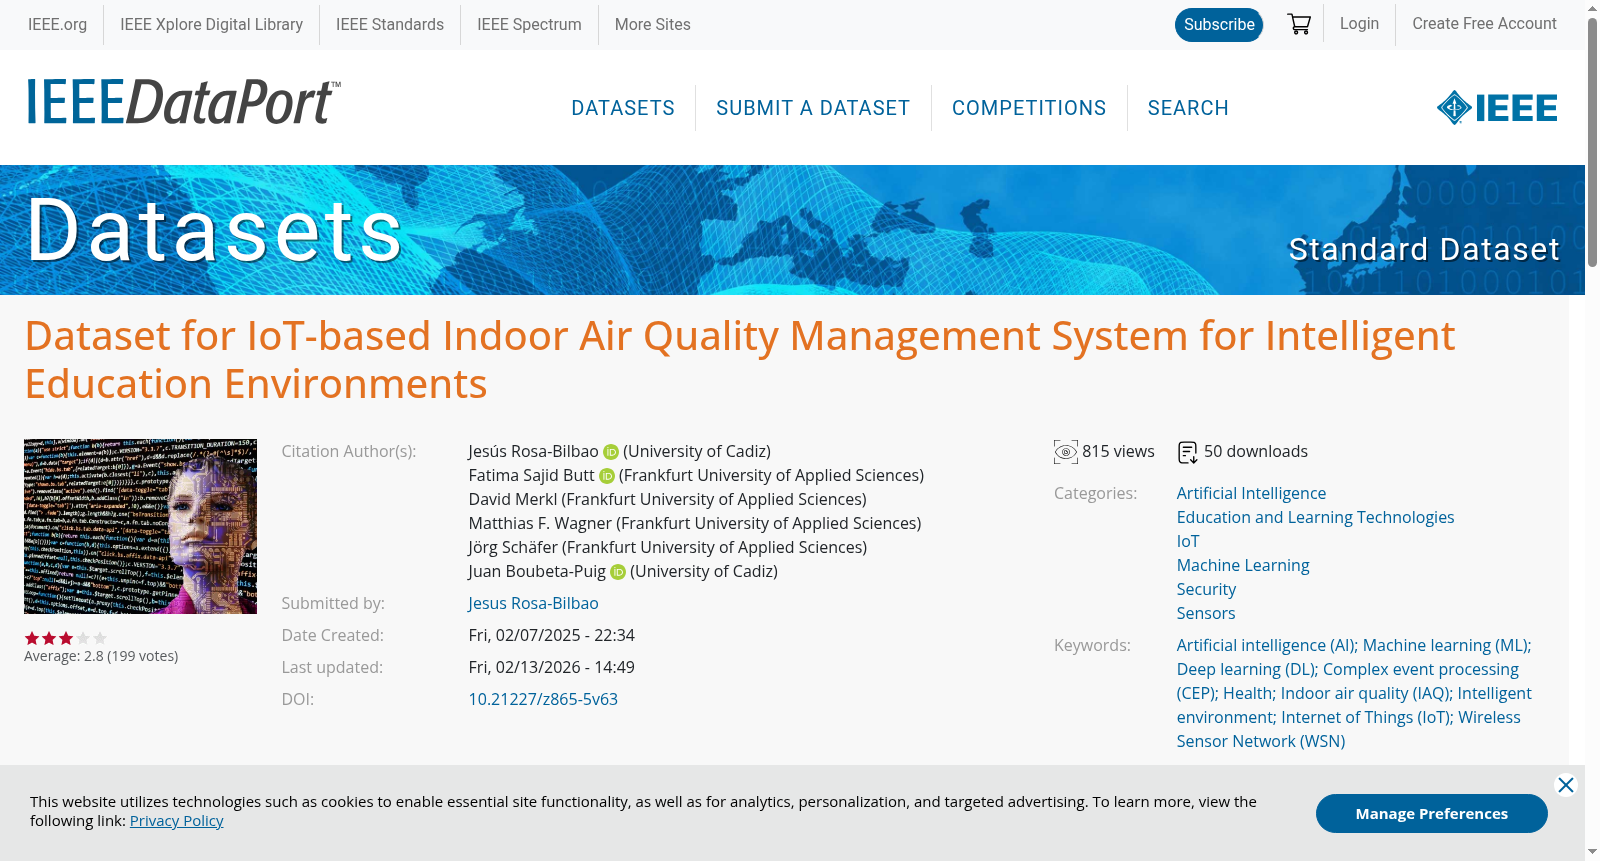This screenshot has height=861, width=1600.
Task: Open submitter Jesus Rosa-Bilbao's profile link
Action: coord(534,604)
